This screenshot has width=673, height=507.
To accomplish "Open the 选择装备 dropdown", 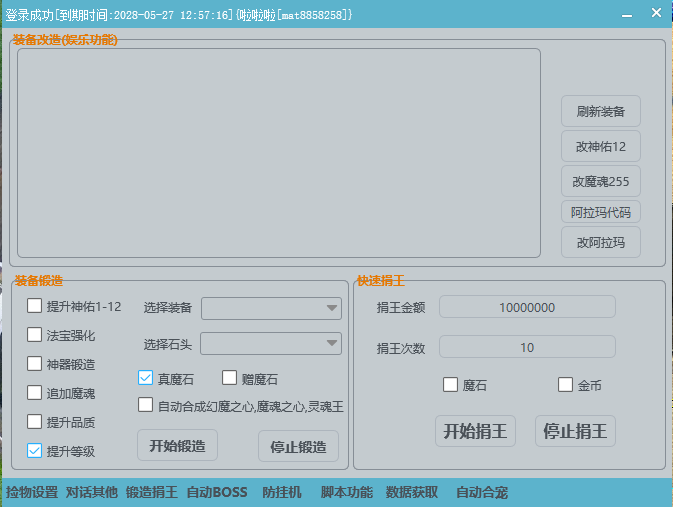I will coord(271,308).
